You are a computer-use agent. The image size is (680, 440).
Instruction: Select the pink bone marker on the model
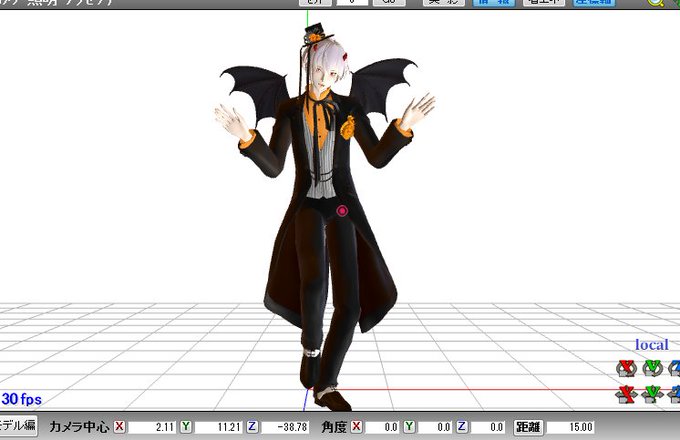tap(342, 211)
